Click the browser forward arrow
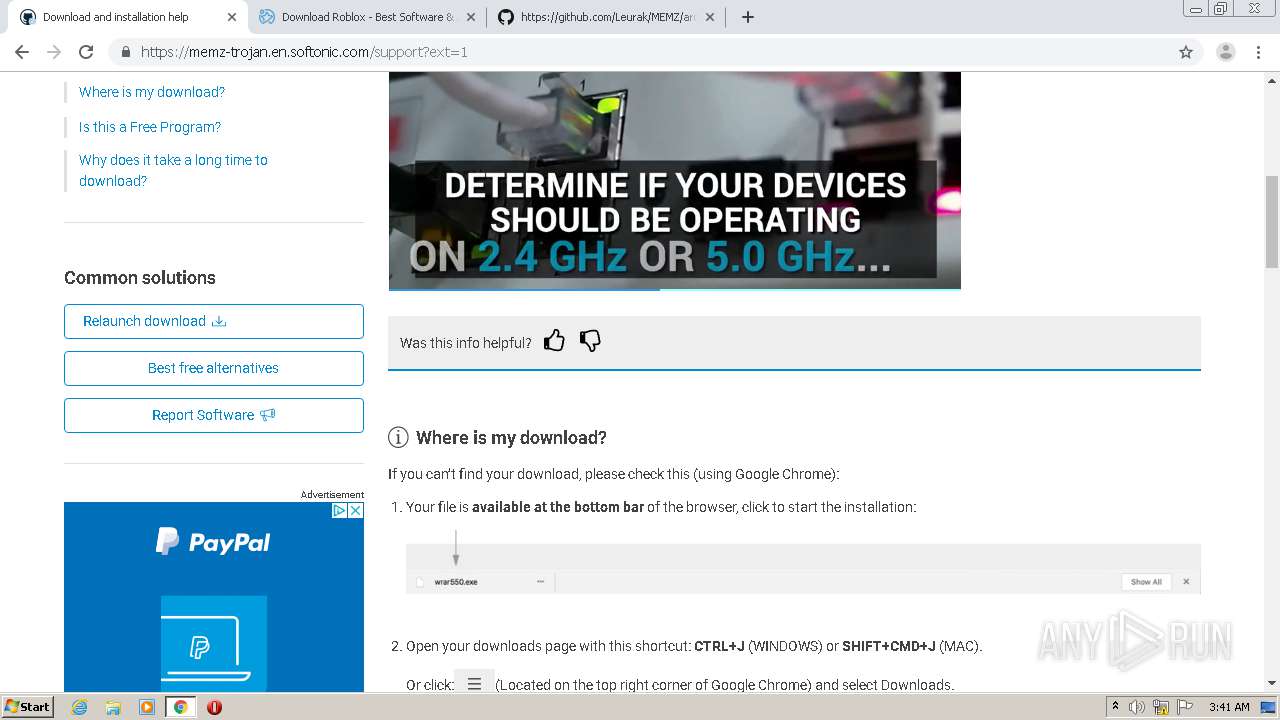1280x720 pixels. tap(54, 52)
